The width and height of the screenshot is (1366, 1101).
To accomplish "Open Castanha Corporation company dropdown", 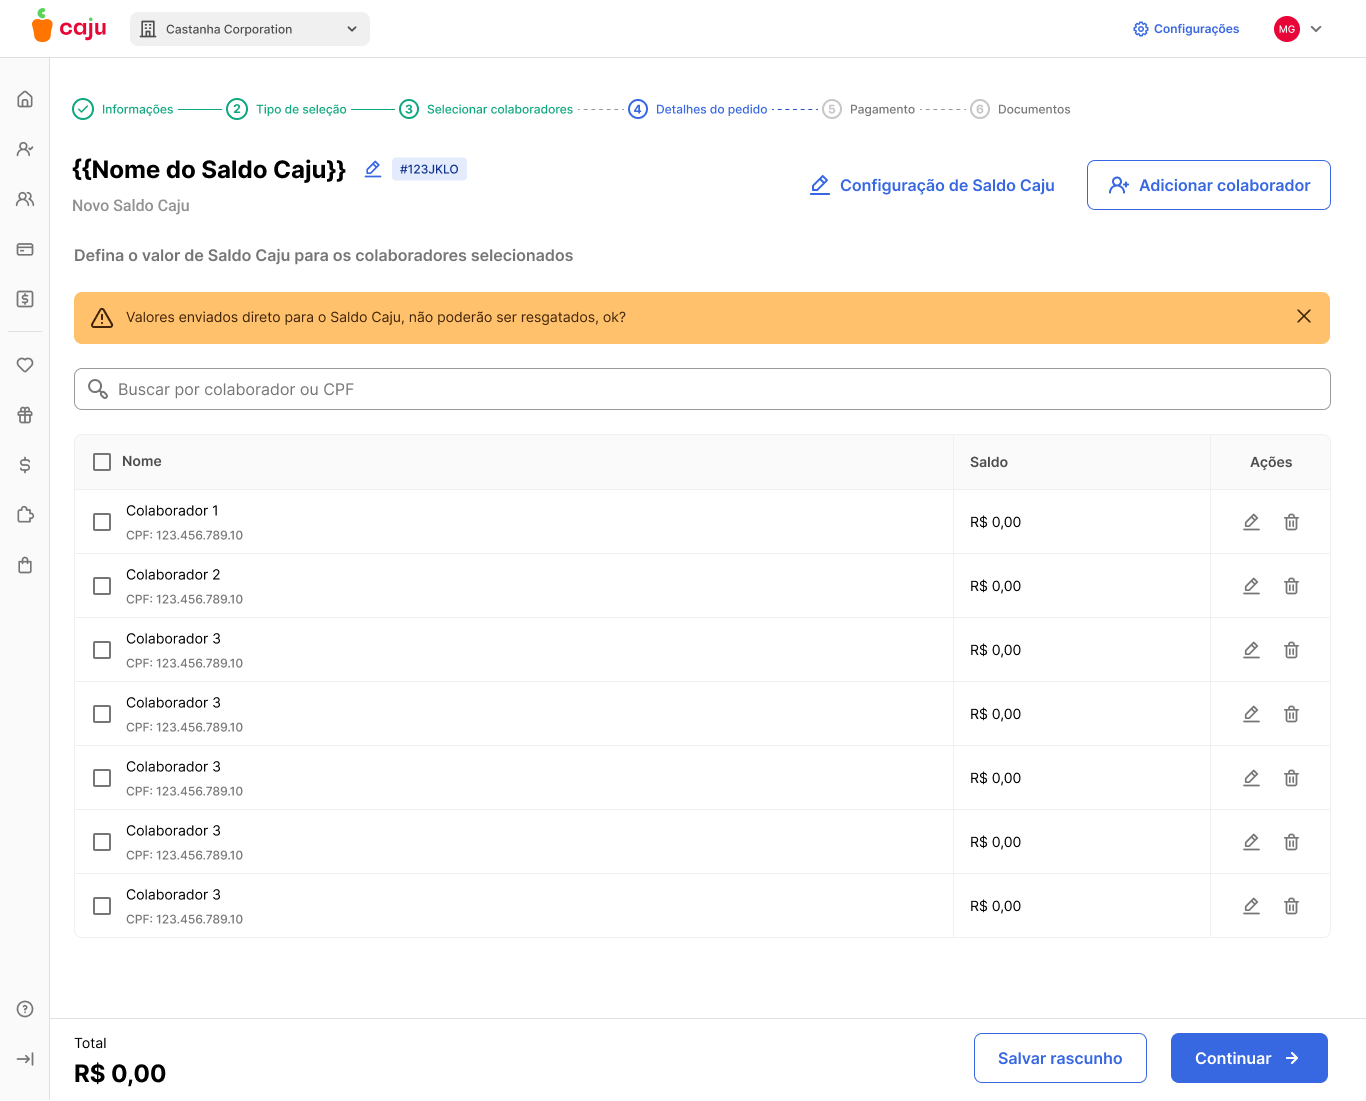I will pyautogui.click(x=250, y=29).
